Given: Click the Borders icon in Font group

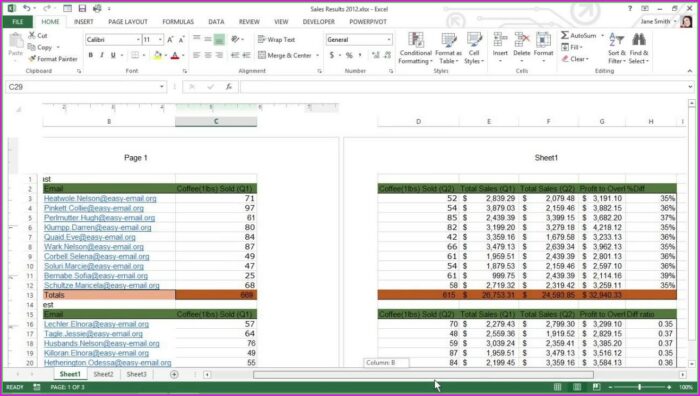Looking at the screenshot, I should click(x=135, y=55).
